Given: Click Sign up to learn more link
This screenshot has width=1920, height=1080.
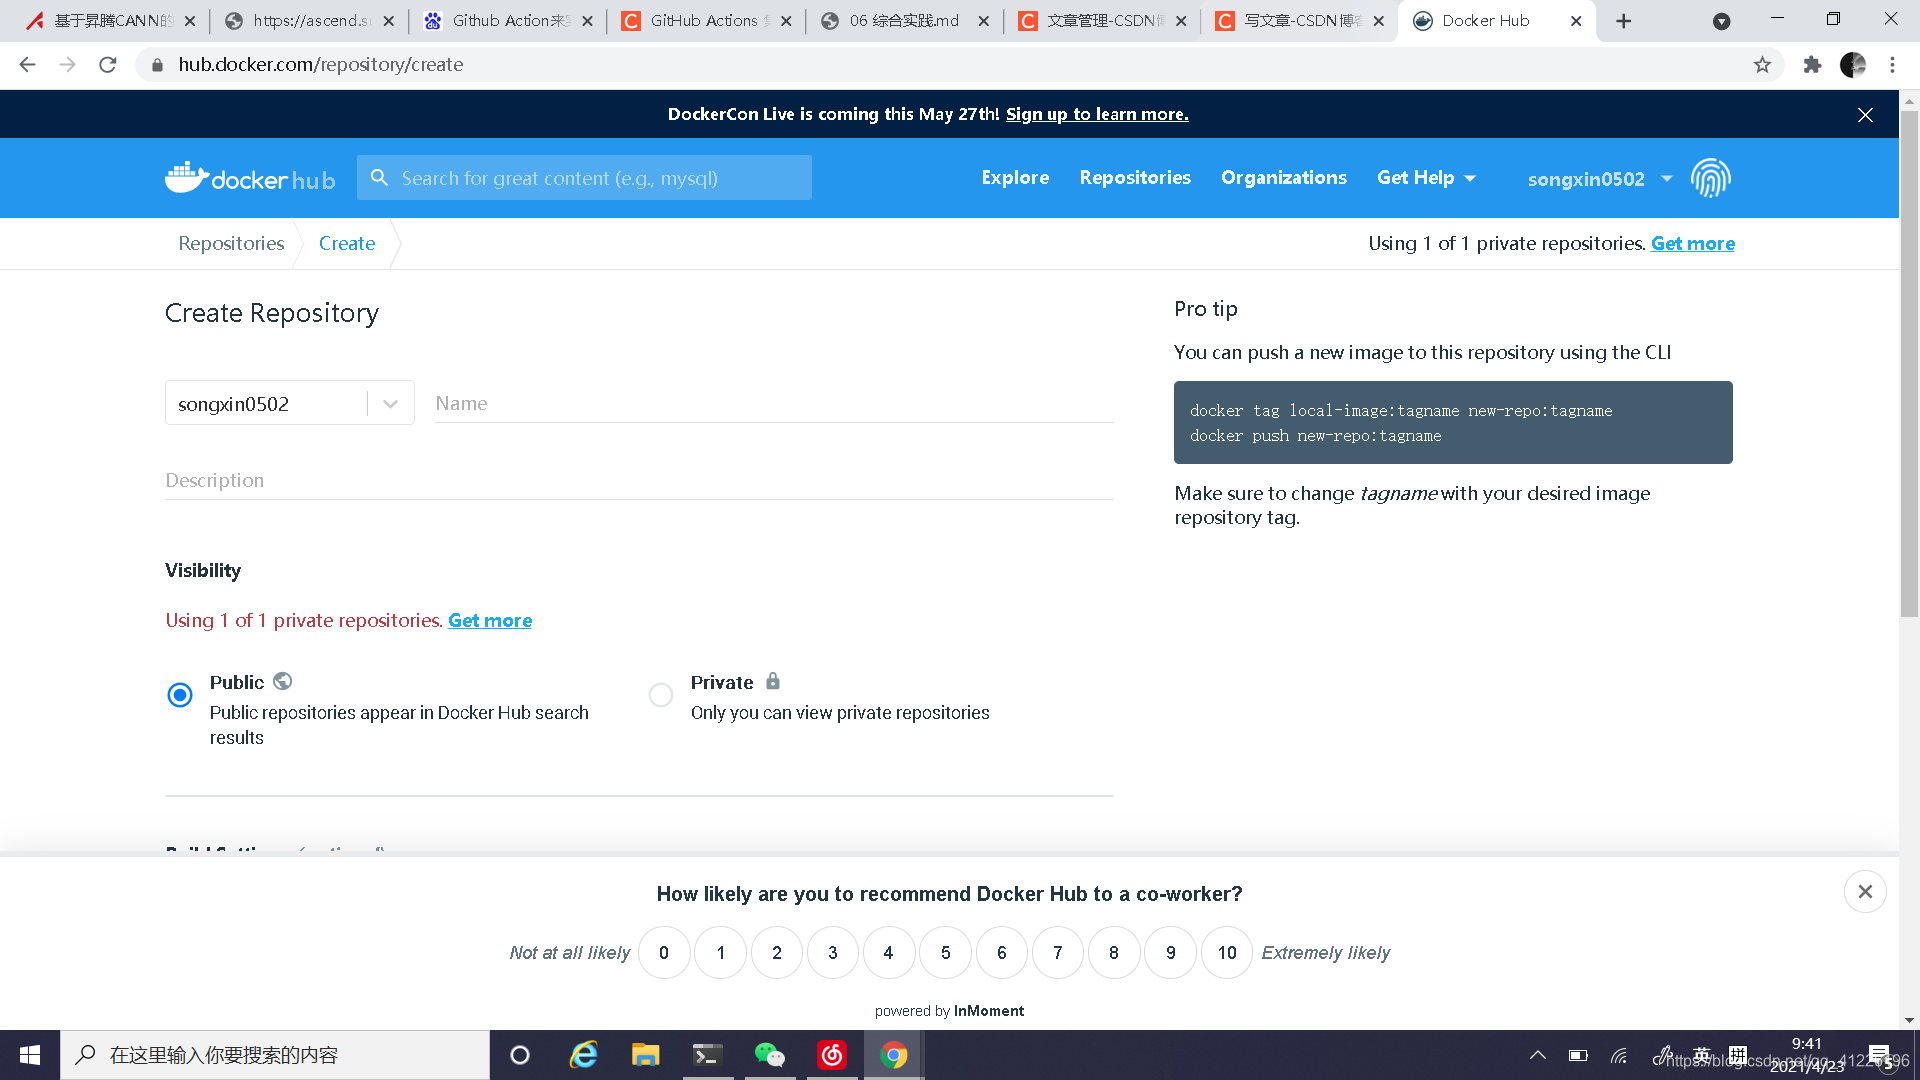Looking at the screenshot, I should coord(1096,115).
